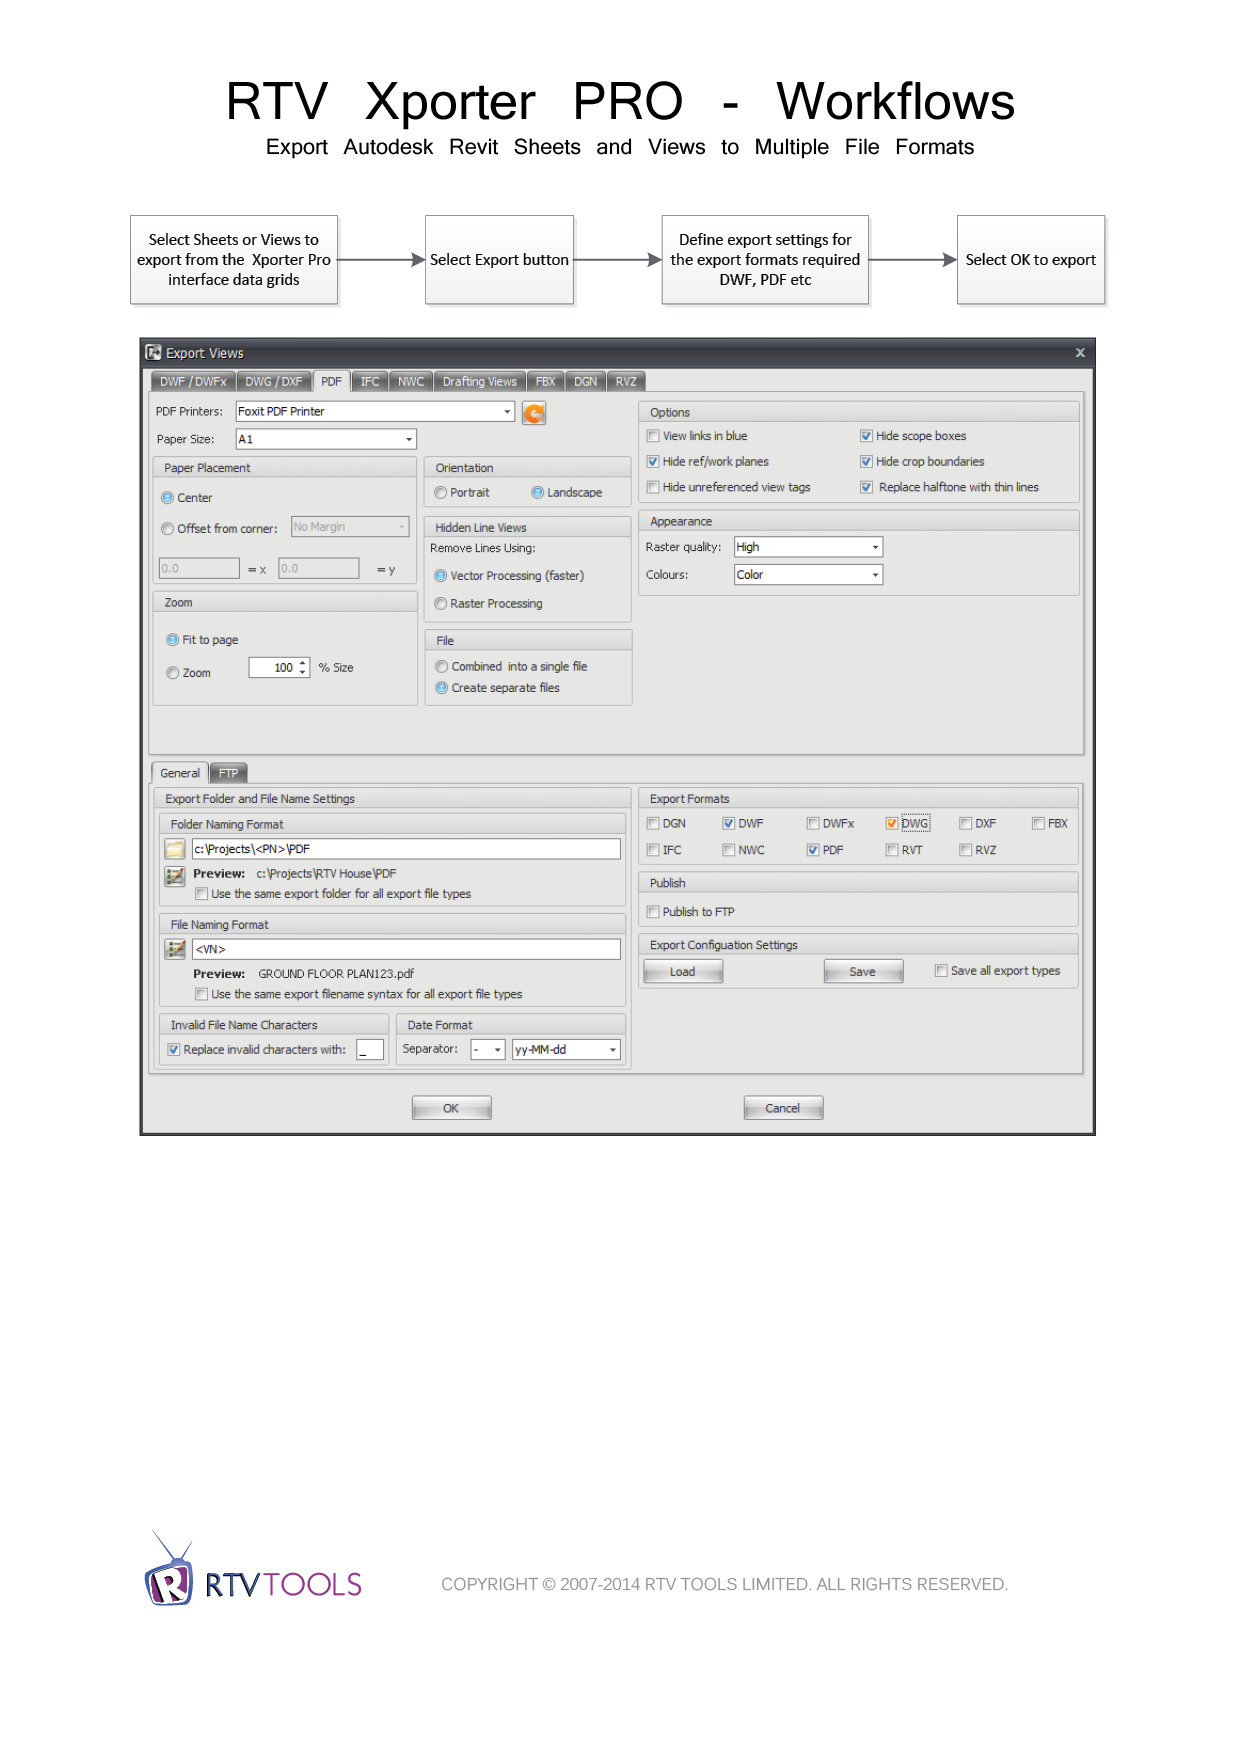This screenshot has height=1754, width=1240.
Task: Enable NWC export format checkbox
Action: [729, 850]
